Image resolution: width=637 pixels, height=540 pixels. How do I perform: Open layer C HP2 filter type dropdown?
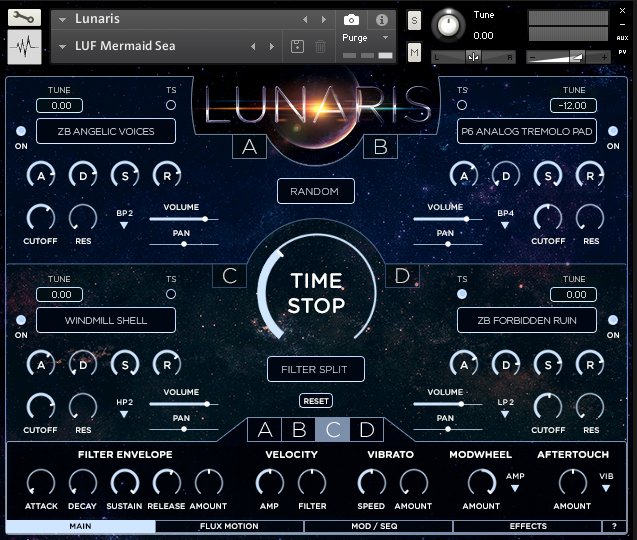[x=124, y=414]
